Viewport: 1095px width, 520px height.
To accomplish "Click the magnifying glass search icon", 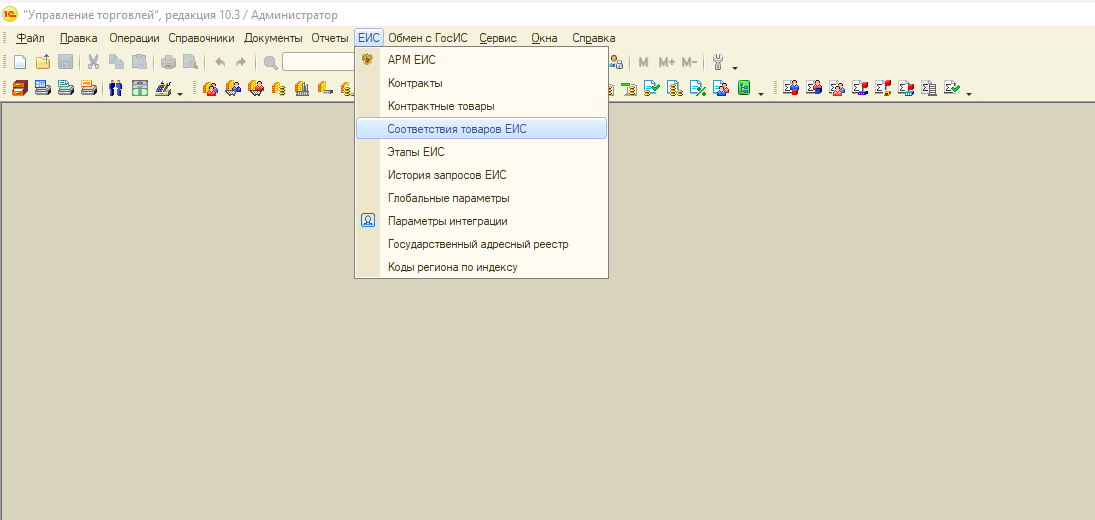I will 270,62.
